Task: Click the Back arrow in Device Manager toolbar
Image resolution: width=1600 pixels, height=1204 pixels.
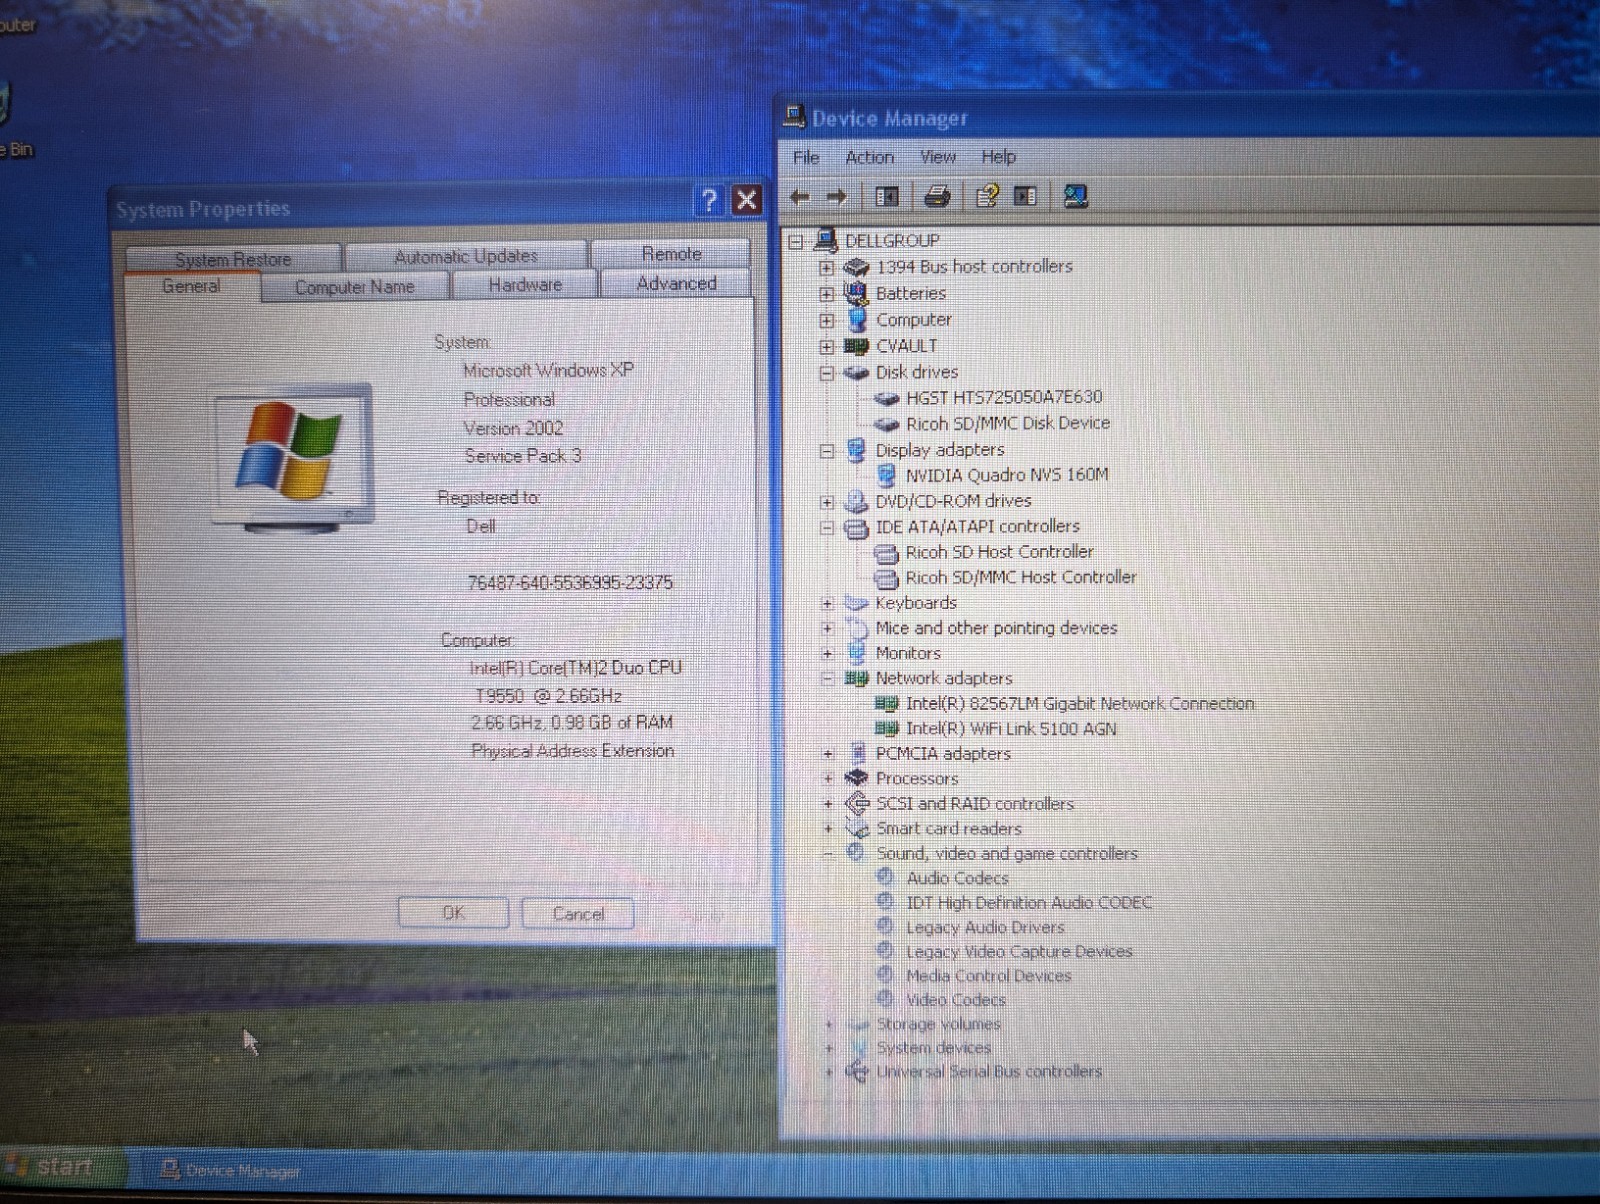Action: tap(799, 197)
